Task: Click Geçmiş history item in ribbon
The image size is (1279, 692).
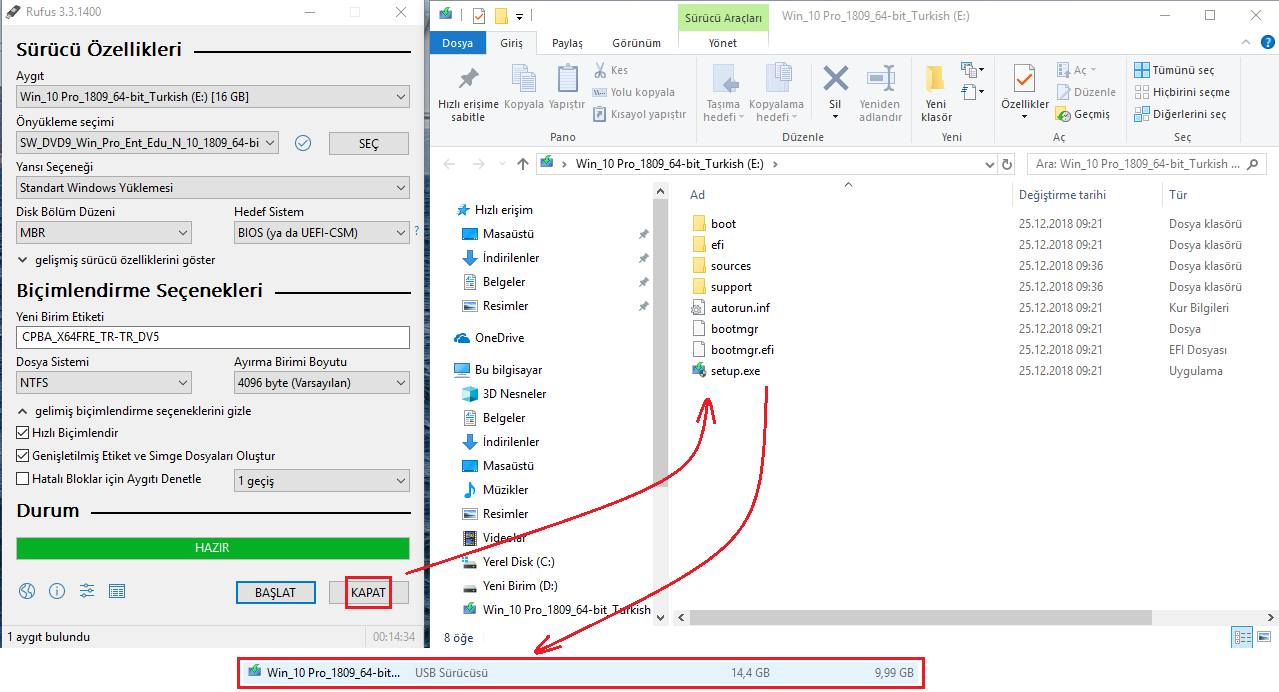Action: [1083, 114]
